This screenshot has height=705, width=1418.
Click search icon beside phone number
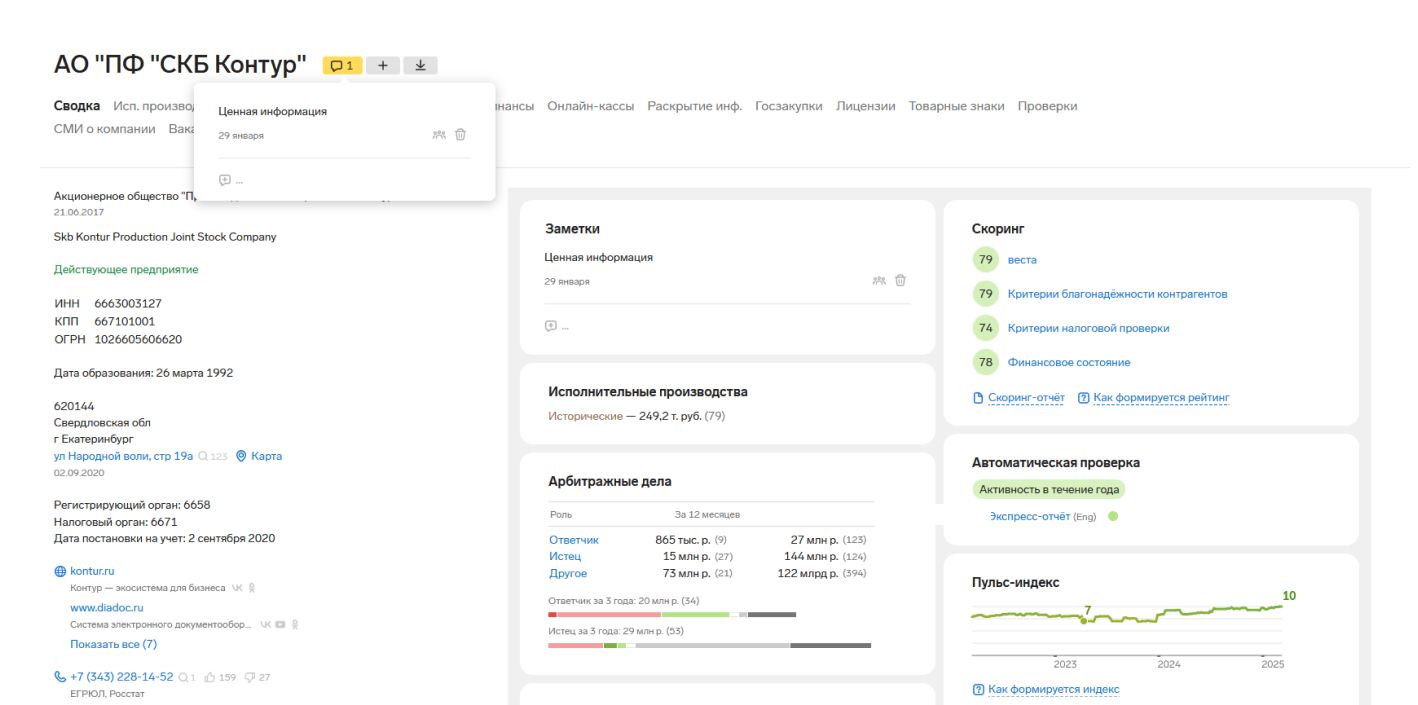[x=183, y=677]
